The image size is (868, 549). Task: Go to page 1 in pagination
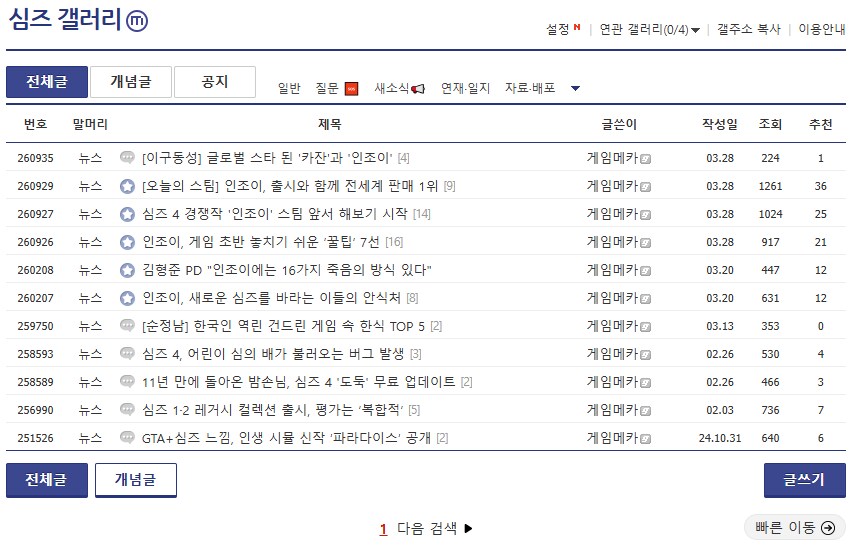[x=383, y=529]
